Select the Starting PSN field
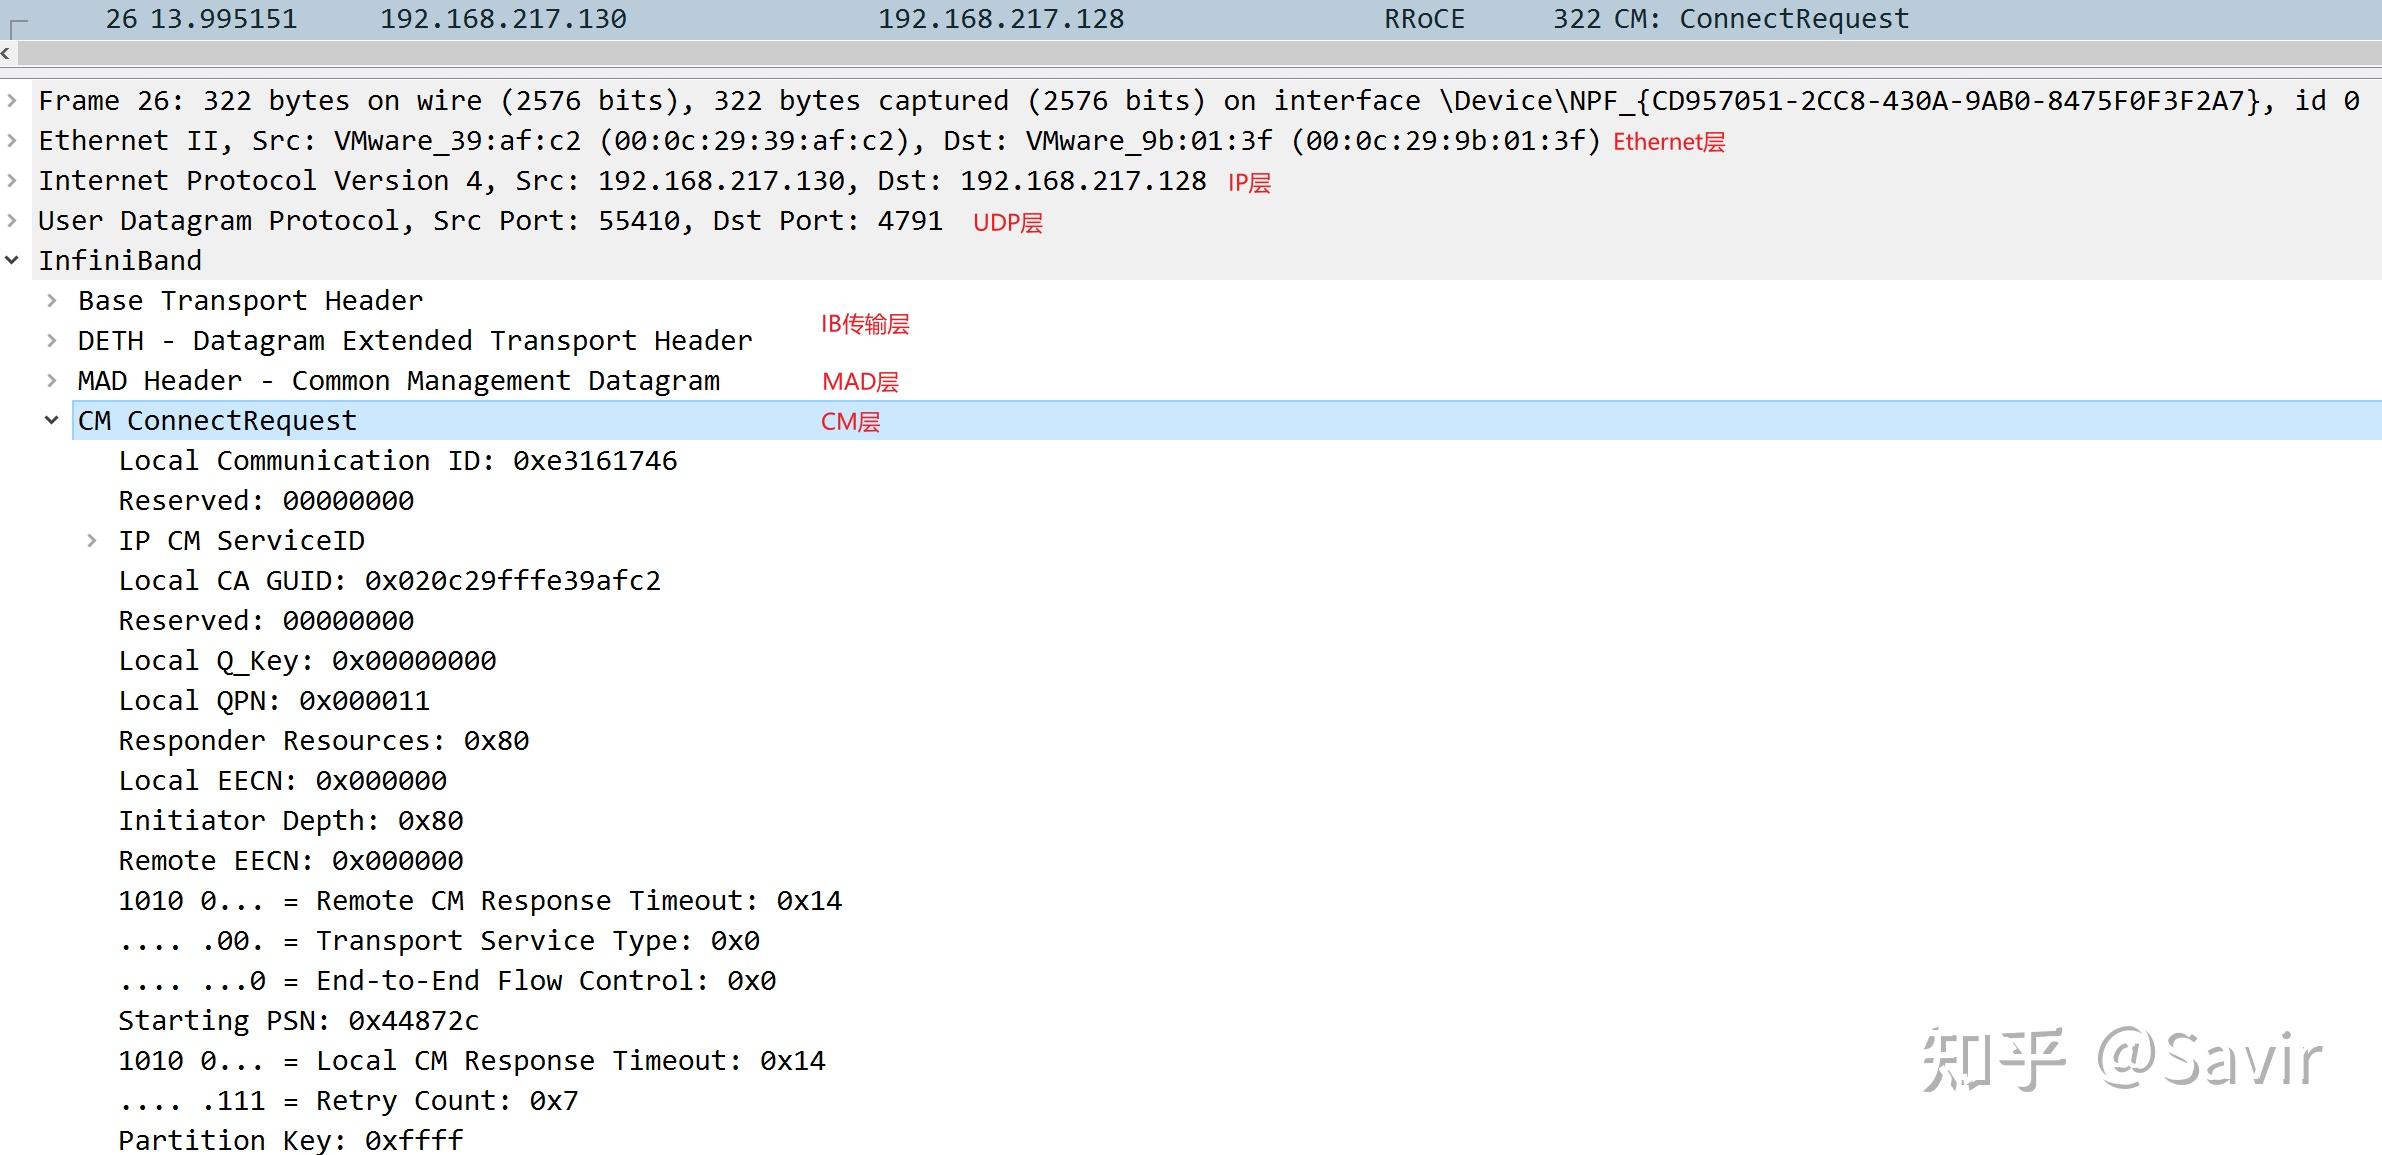This screenshot has height=1155, width=2382. click(298, 1021)
